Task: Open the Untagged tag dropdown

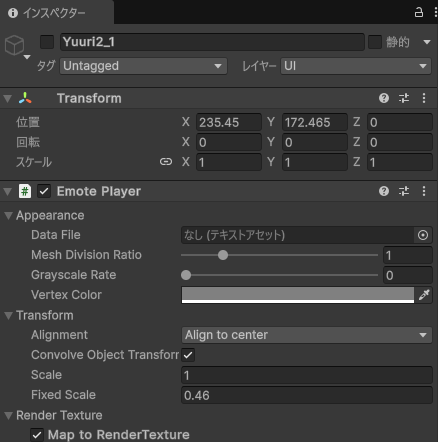Action: coord(144,66)
